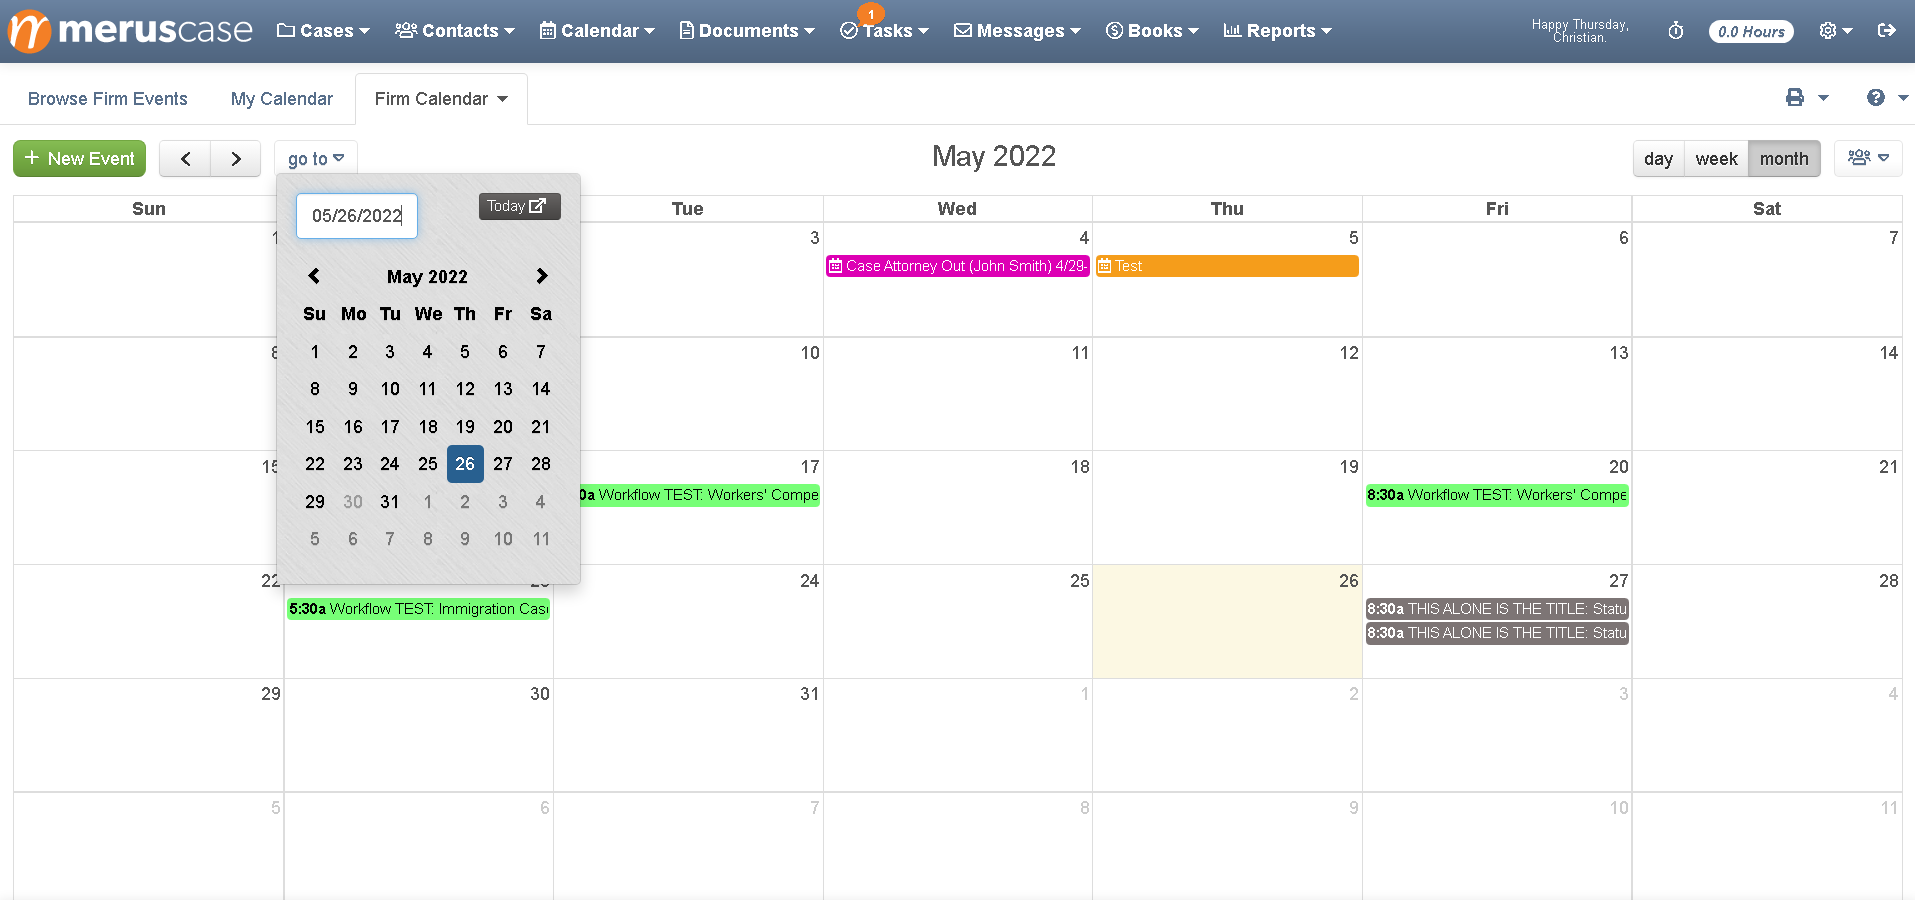The width and height of the screenshot is (1915, 900).
Task: Switch to day view
Action: [1658, 159]
